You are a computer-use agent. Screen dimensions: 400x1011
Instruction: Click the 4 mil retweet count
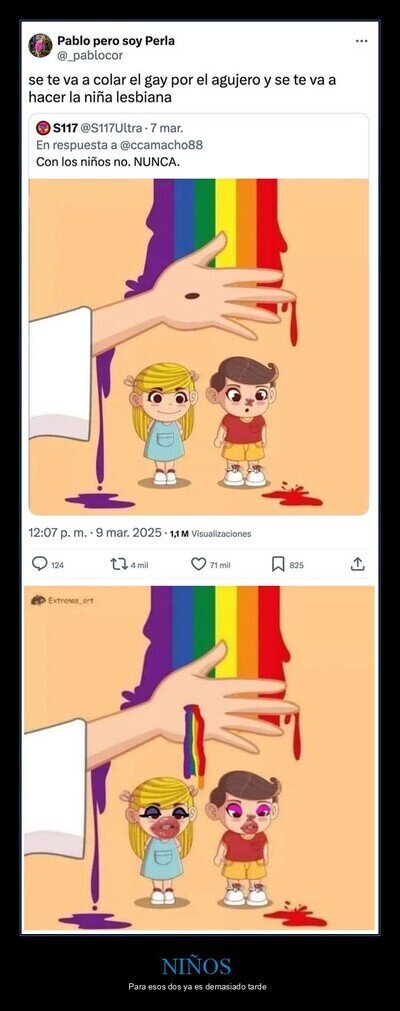click(139, 565)
